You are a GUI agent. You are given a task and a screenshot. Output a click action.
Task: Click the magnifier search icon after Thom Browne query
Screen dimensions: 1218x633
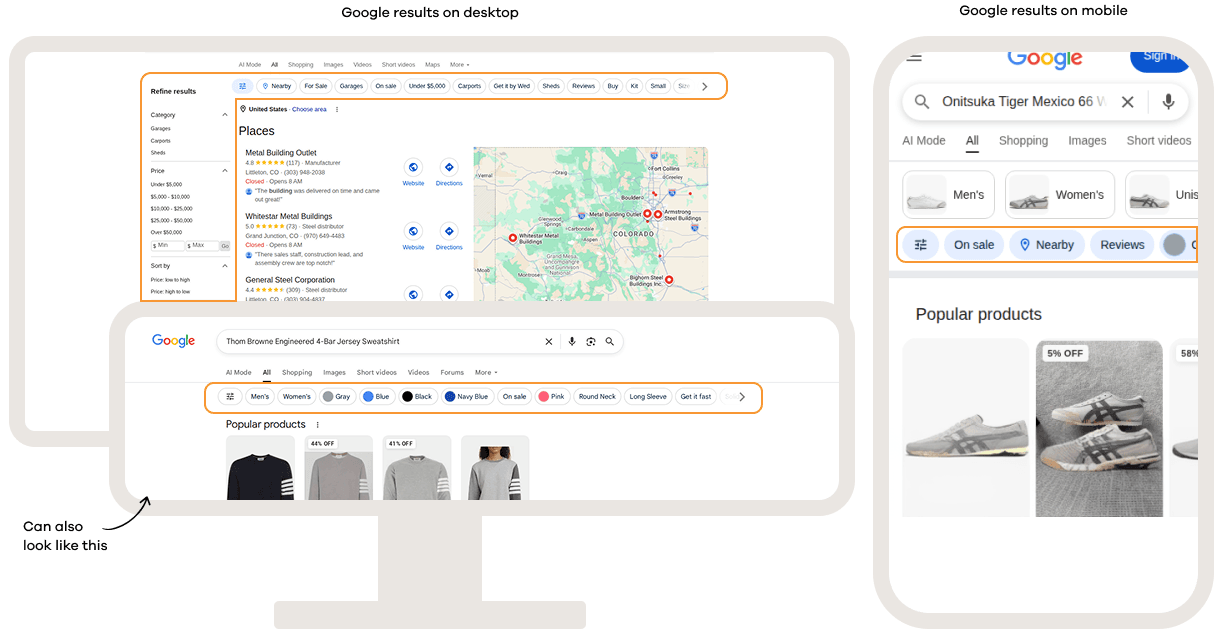click(610, 342)
